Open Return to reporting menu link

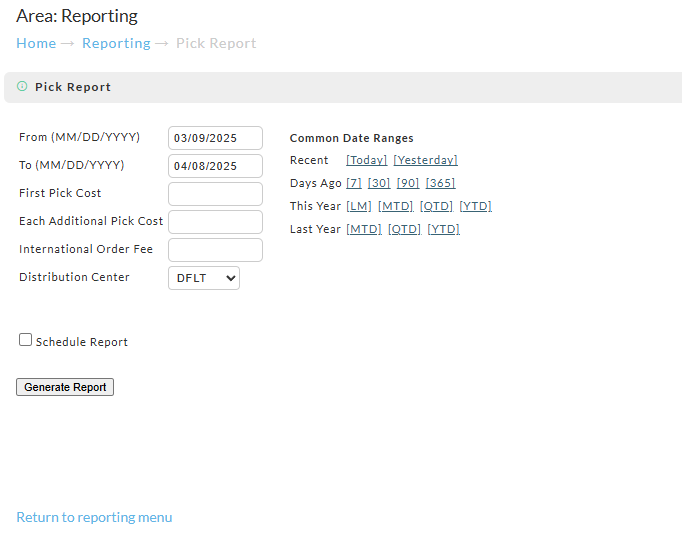pos(94,517)
